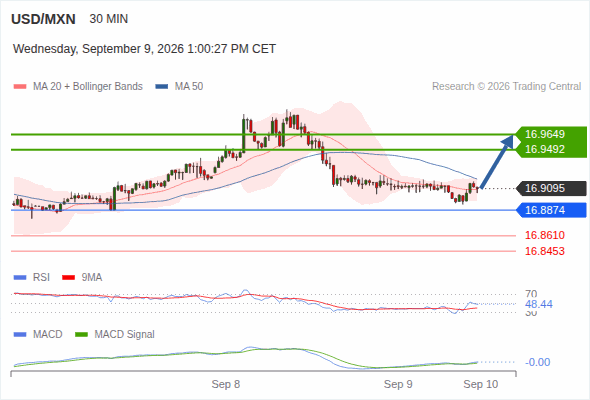Viewport: 590px width, 400px height.
Task: Click the 9MA red legend swatch
Action: [x=68, y=278]
